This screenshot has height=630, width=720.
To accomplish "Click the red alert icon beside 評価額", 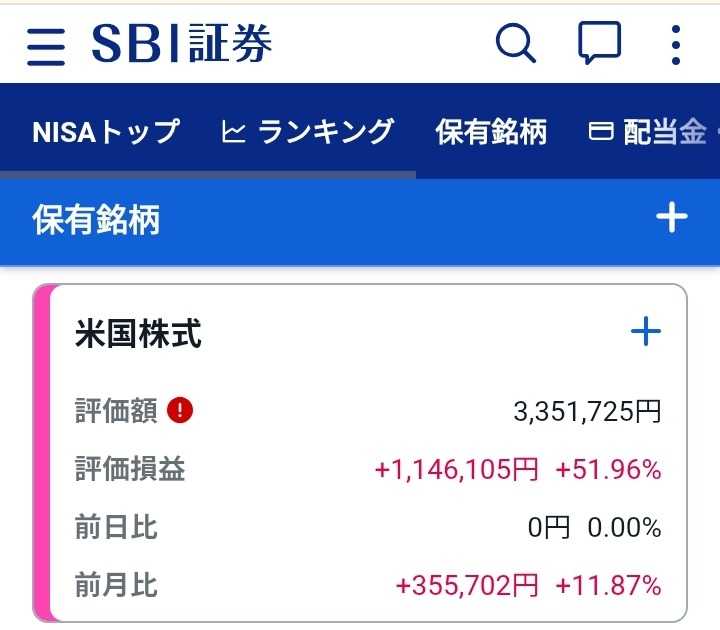I will [181, 410].
